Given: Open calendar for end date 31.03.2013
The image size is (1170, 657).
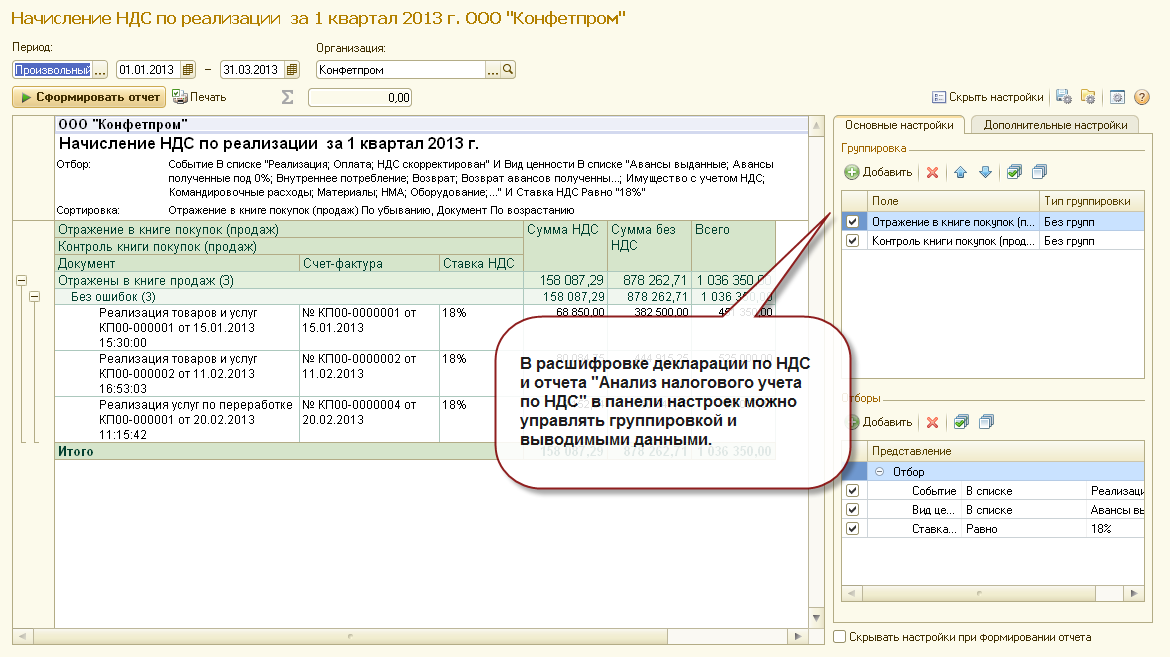Looking at the screenshot, I should click(x=292, y=69).
